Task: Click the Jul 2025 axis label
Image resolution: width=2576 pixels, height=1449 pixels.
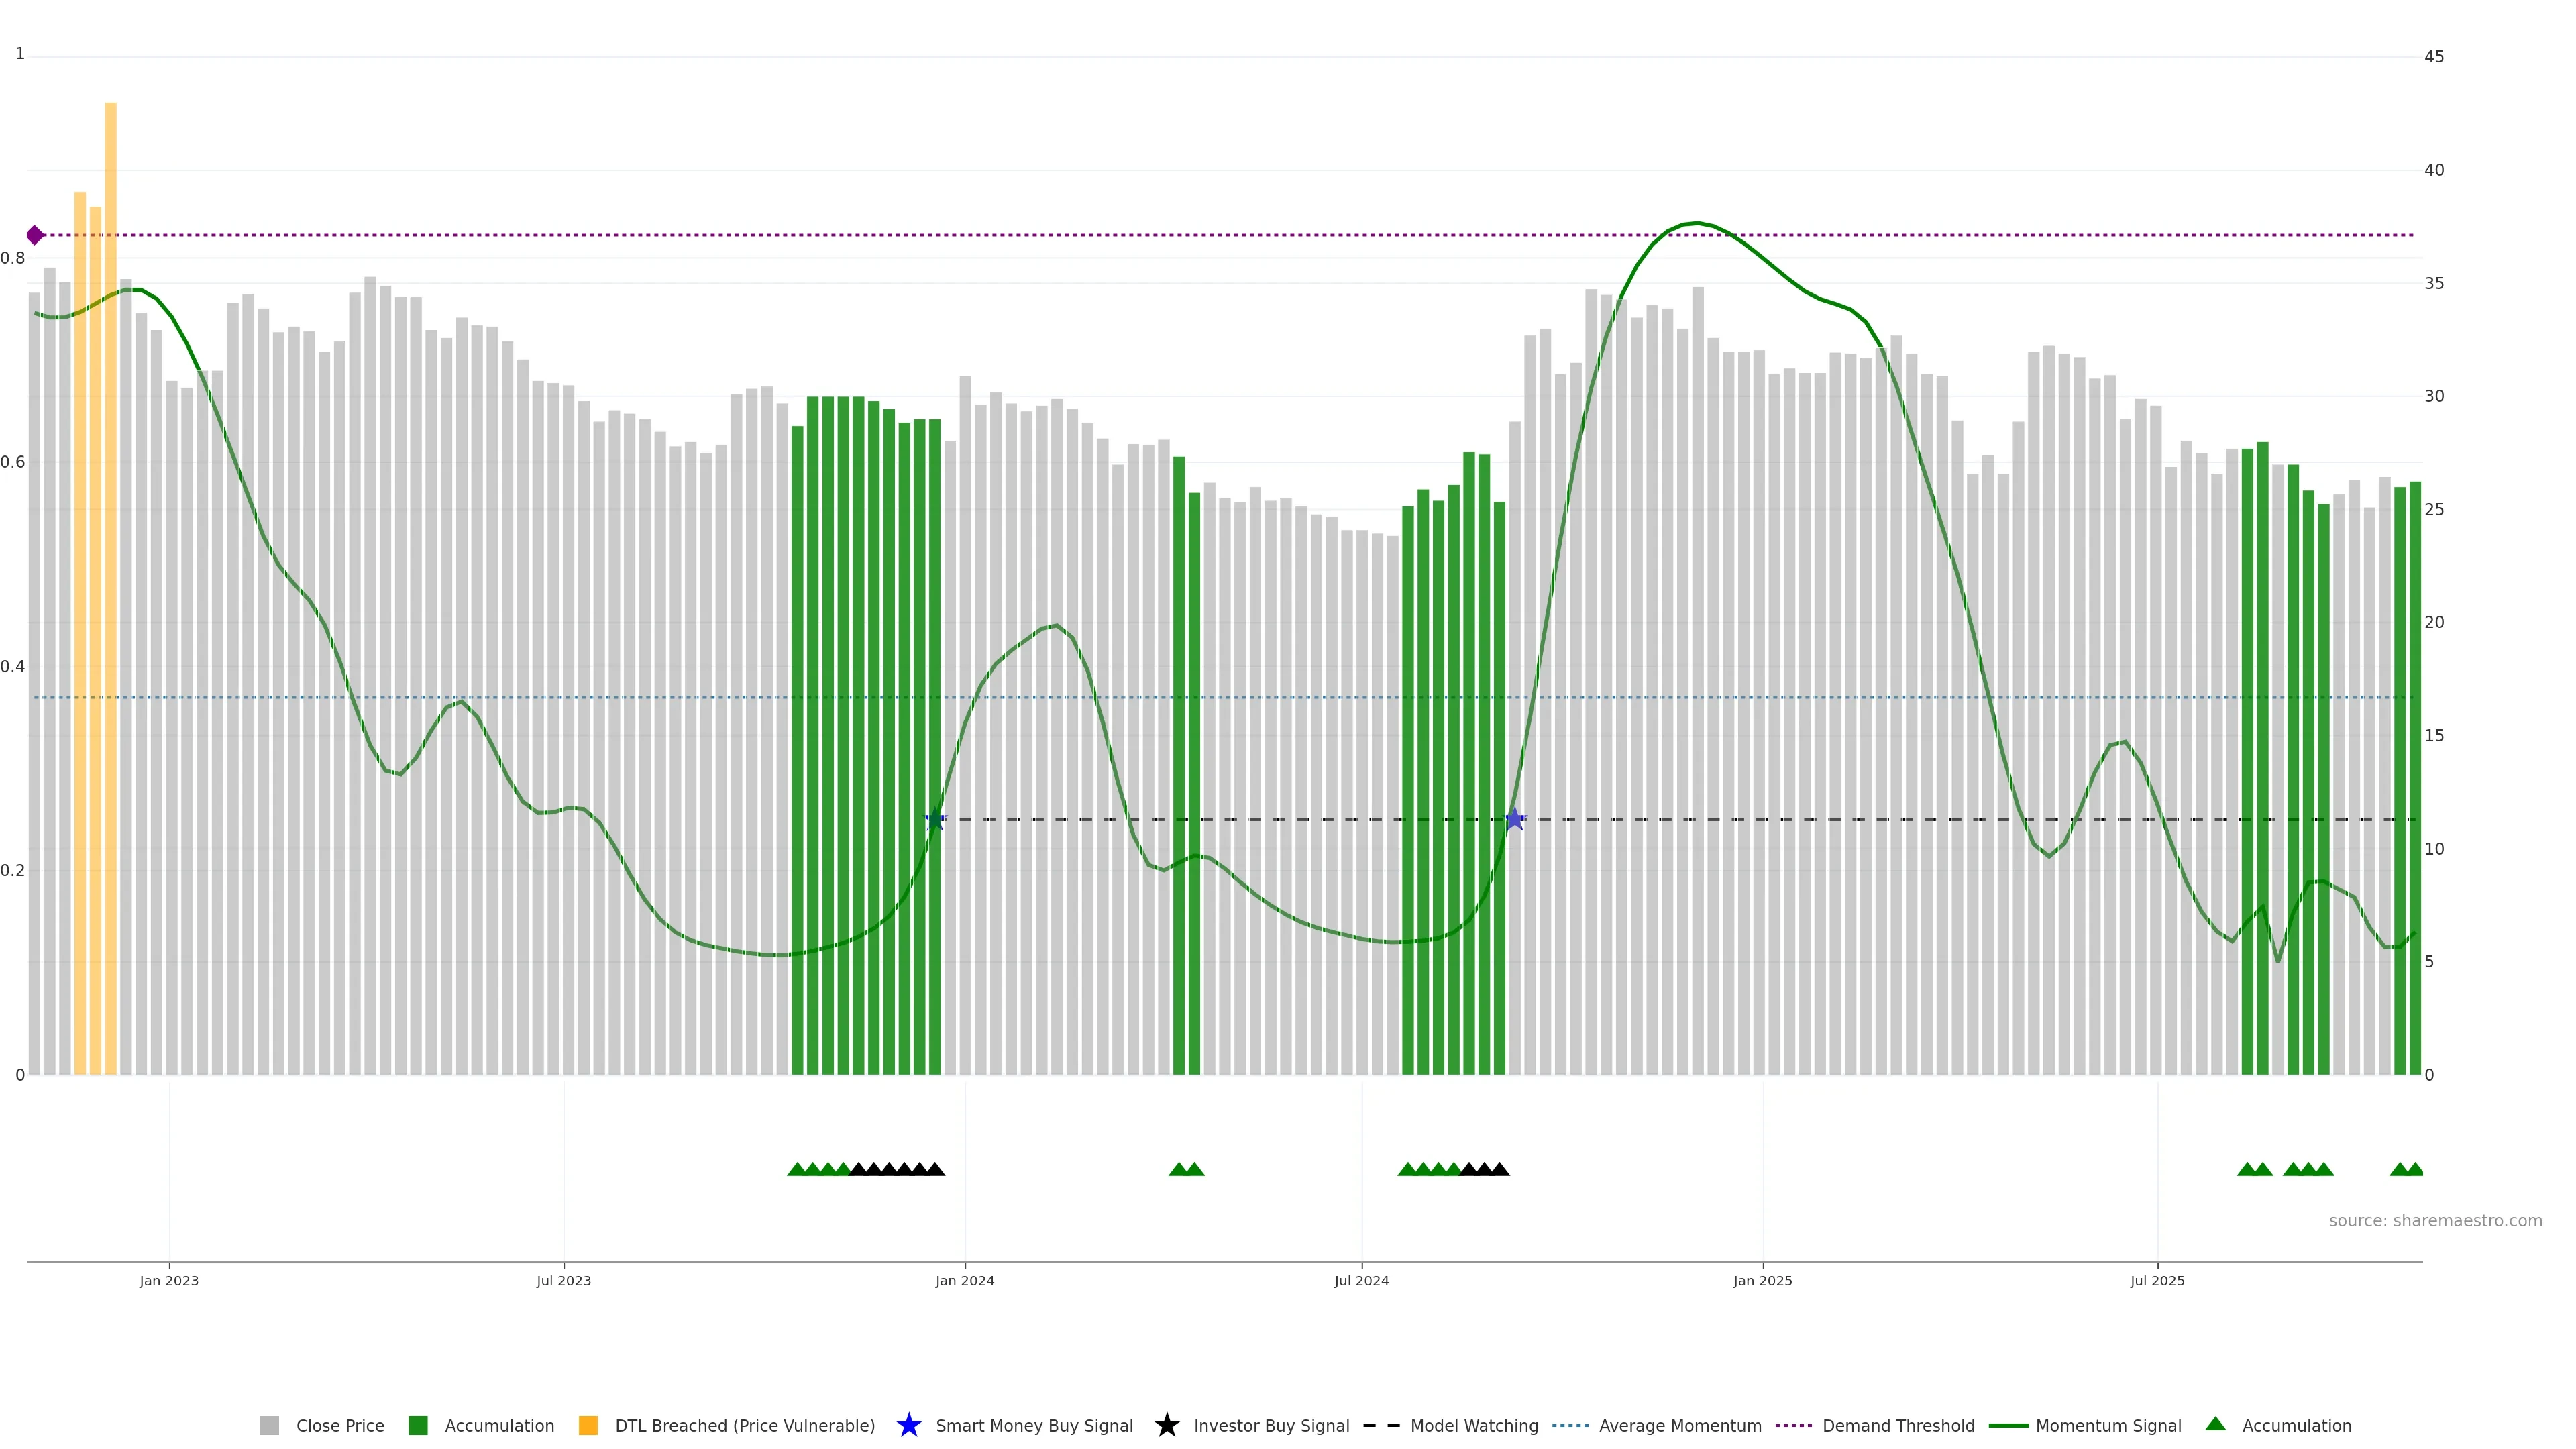Action: coord(2157,1281)
